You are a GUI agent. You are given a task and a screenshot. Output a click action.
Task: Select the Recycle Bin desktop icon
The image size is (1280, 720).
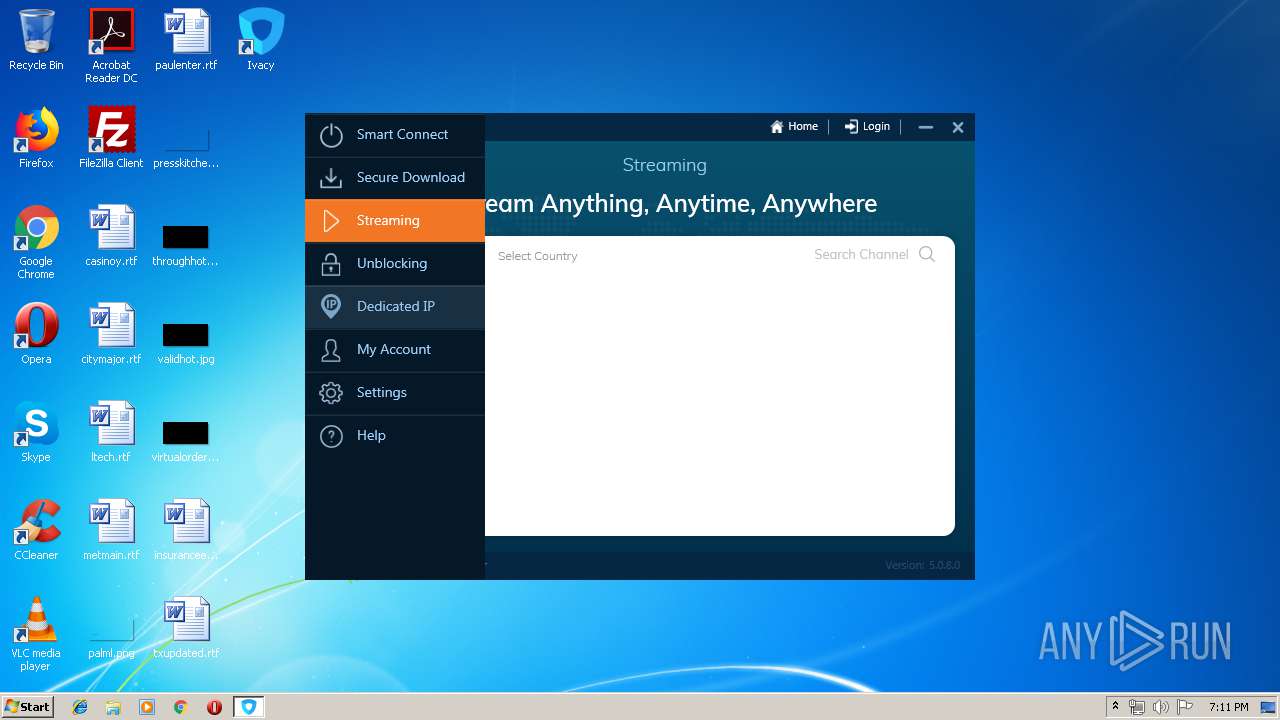[x=36, y=40]
